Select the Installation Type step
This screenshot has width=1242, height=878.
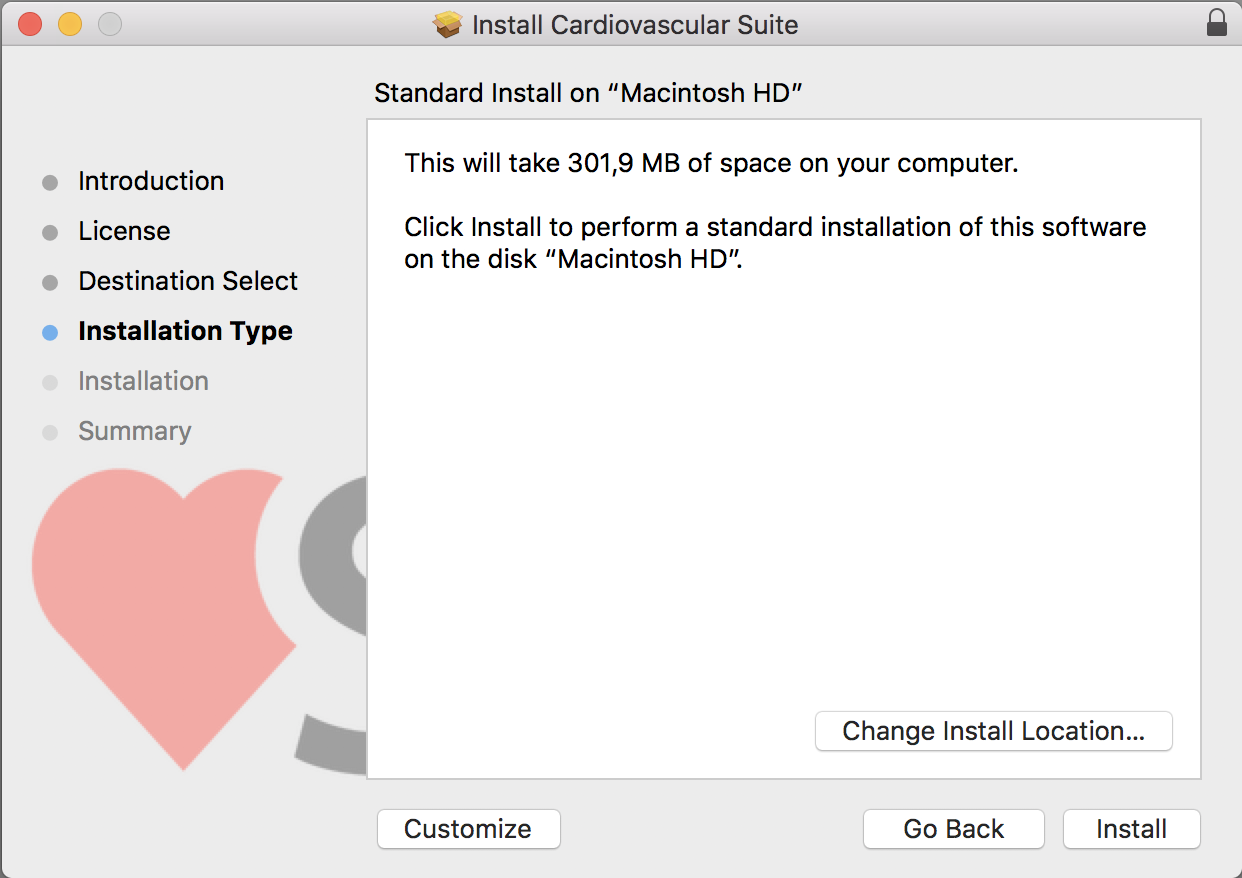click(x=185, y=331)
